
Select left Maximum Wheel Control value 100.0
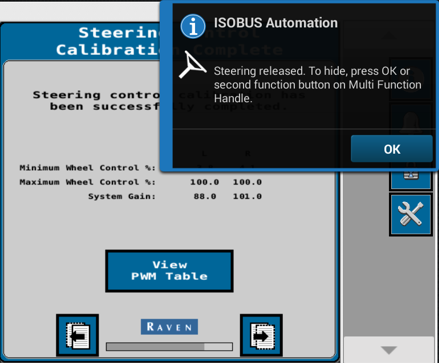click(204, 182)
